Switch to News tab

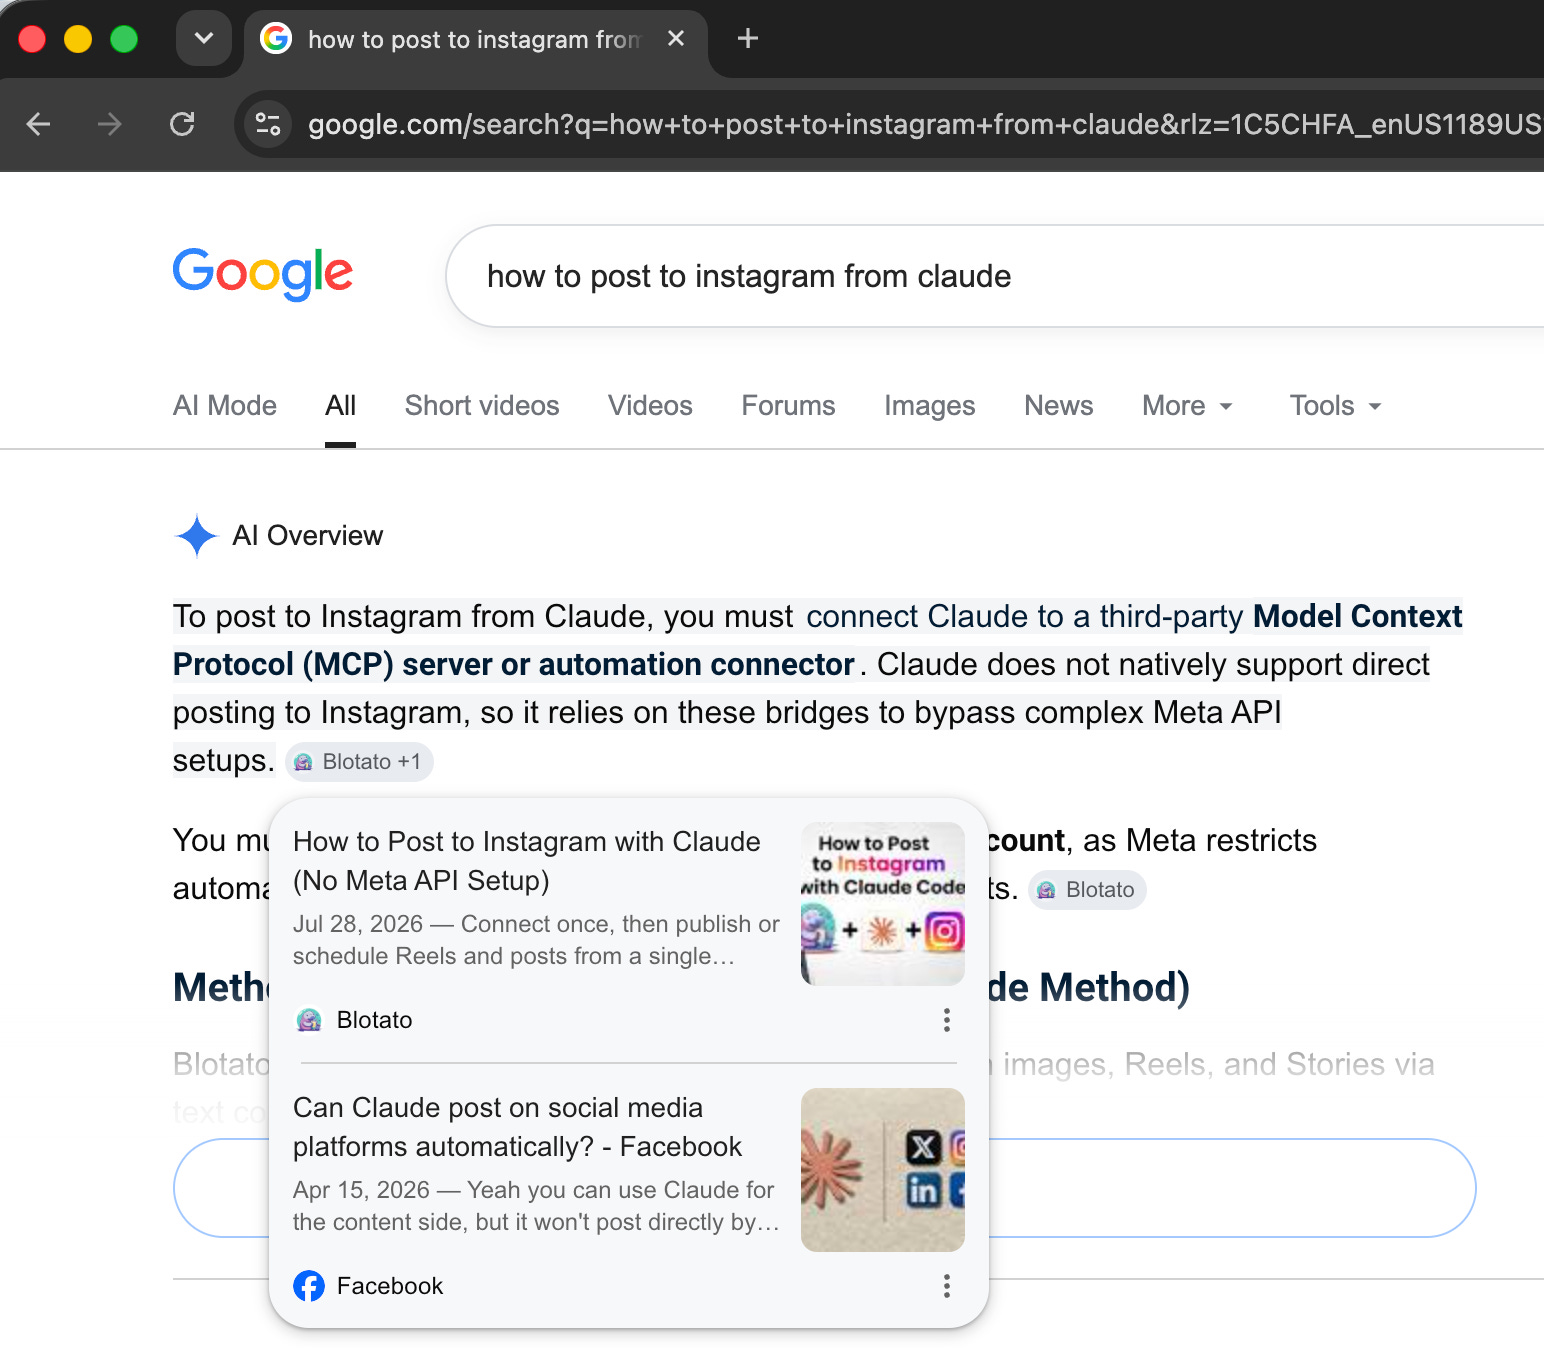[1058, 406]
